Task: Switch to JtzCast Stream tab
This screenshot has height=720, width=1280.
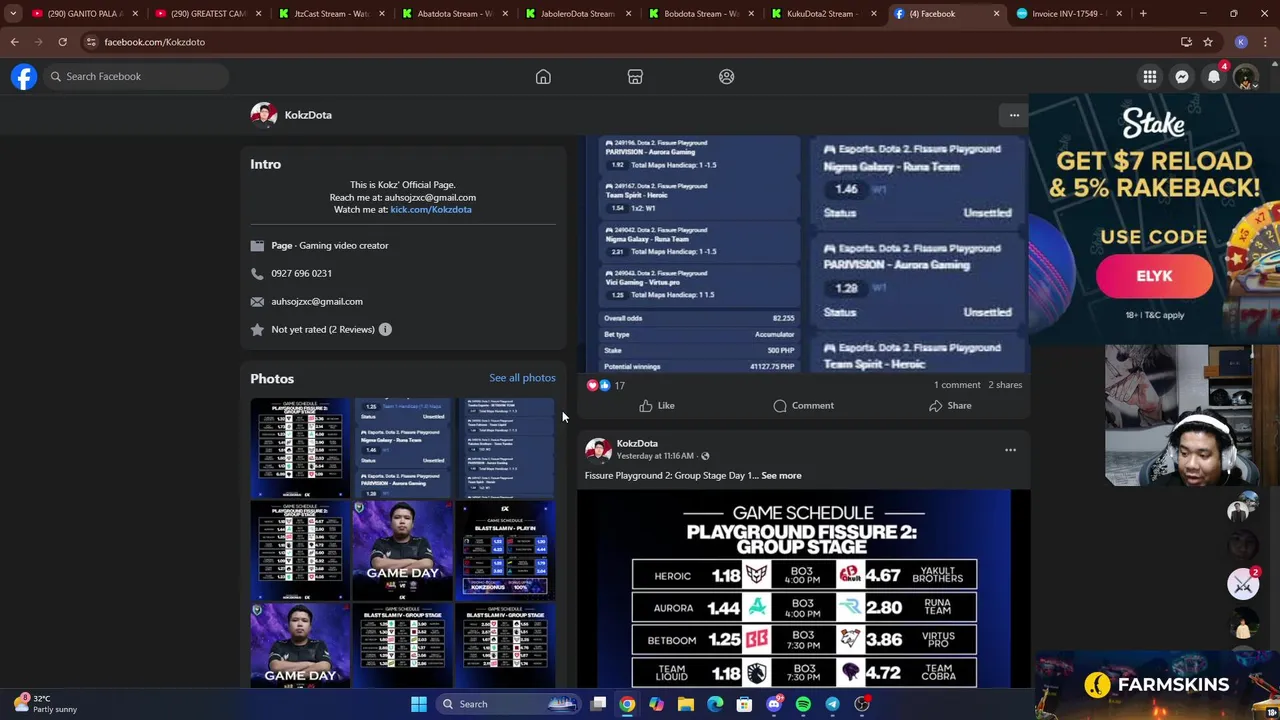Action: click(330, 14)
